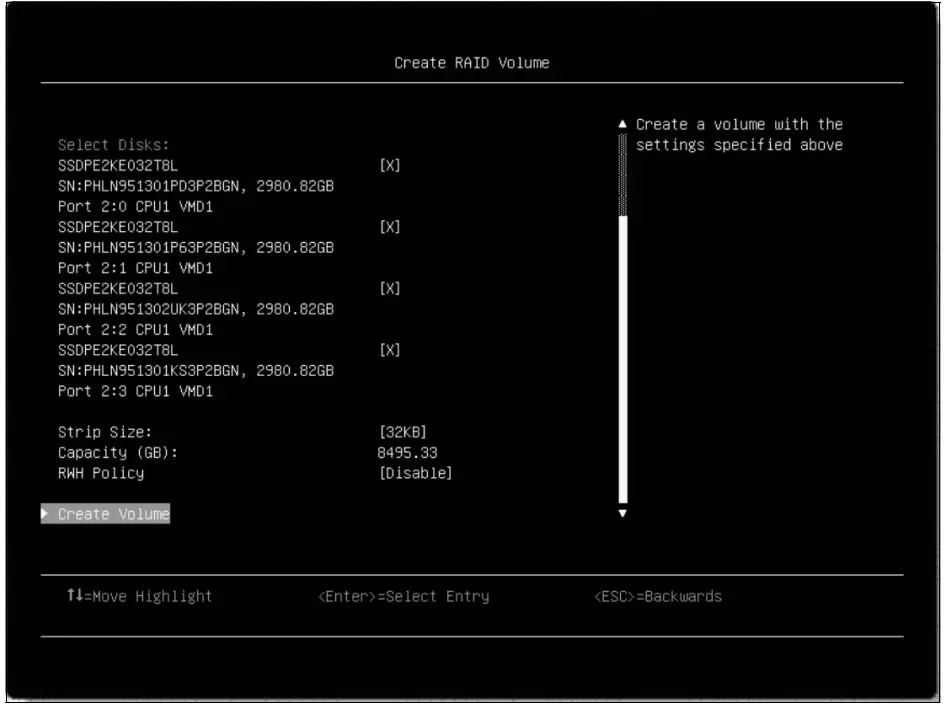Image resolution: width=946 pixels, height=704 pixels.
Task: Click the help text about volume settings
Action: 738,131
